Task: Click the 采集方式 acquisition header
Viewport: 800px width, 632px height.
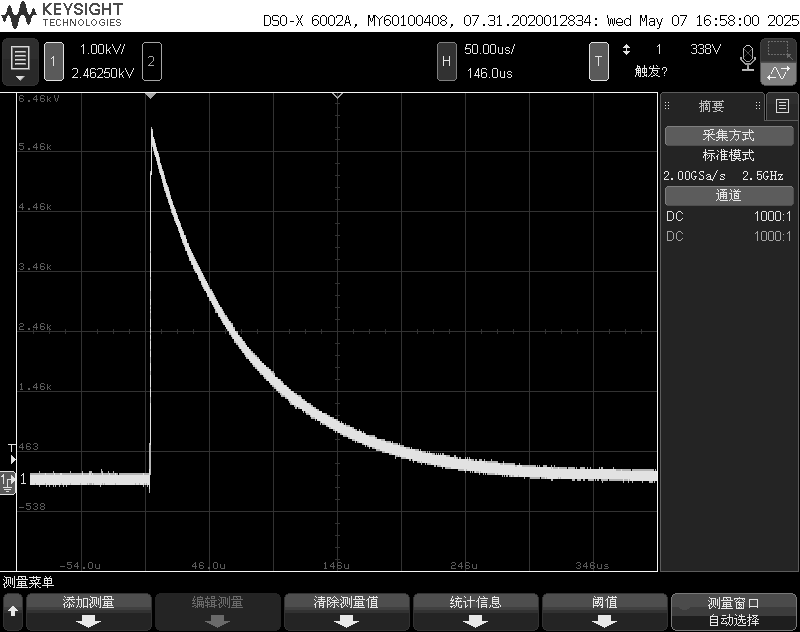Action: [x=729, y=136]
